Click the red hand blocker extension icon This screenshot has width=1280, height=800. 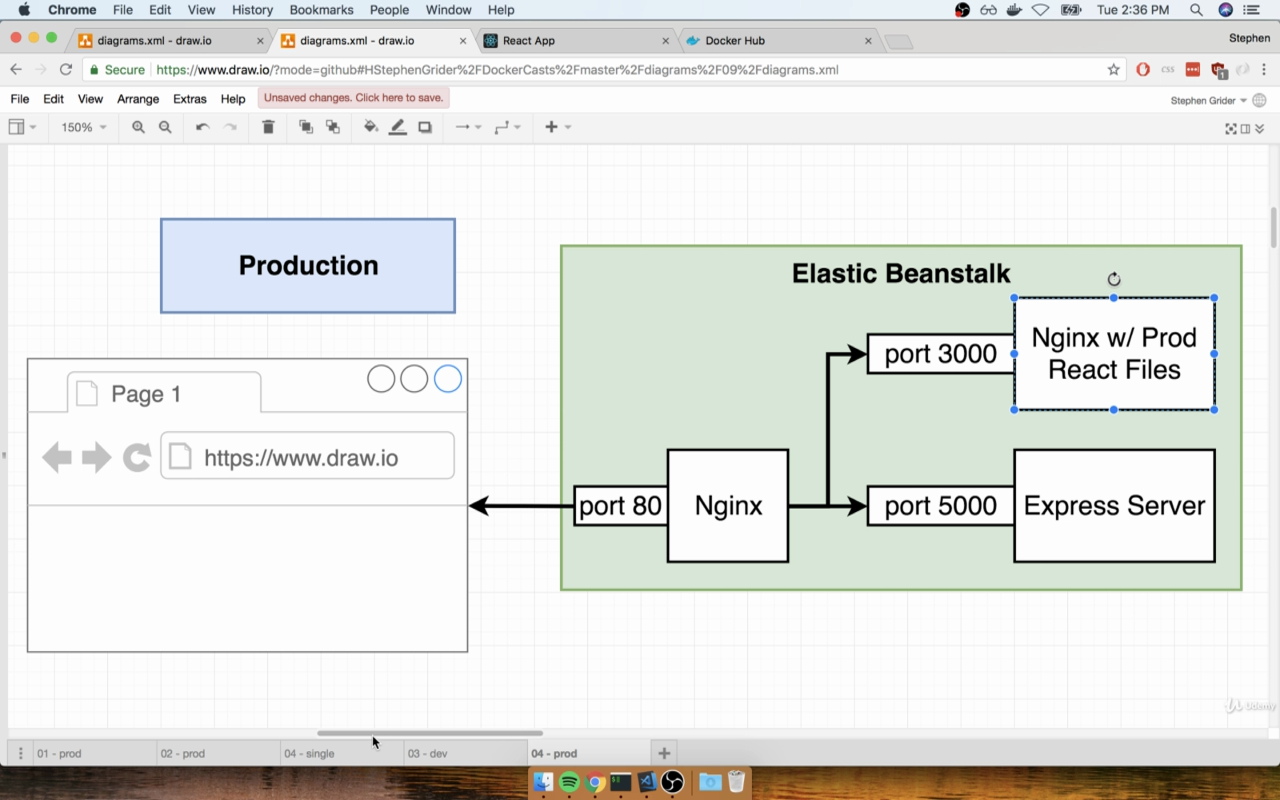1143,70
